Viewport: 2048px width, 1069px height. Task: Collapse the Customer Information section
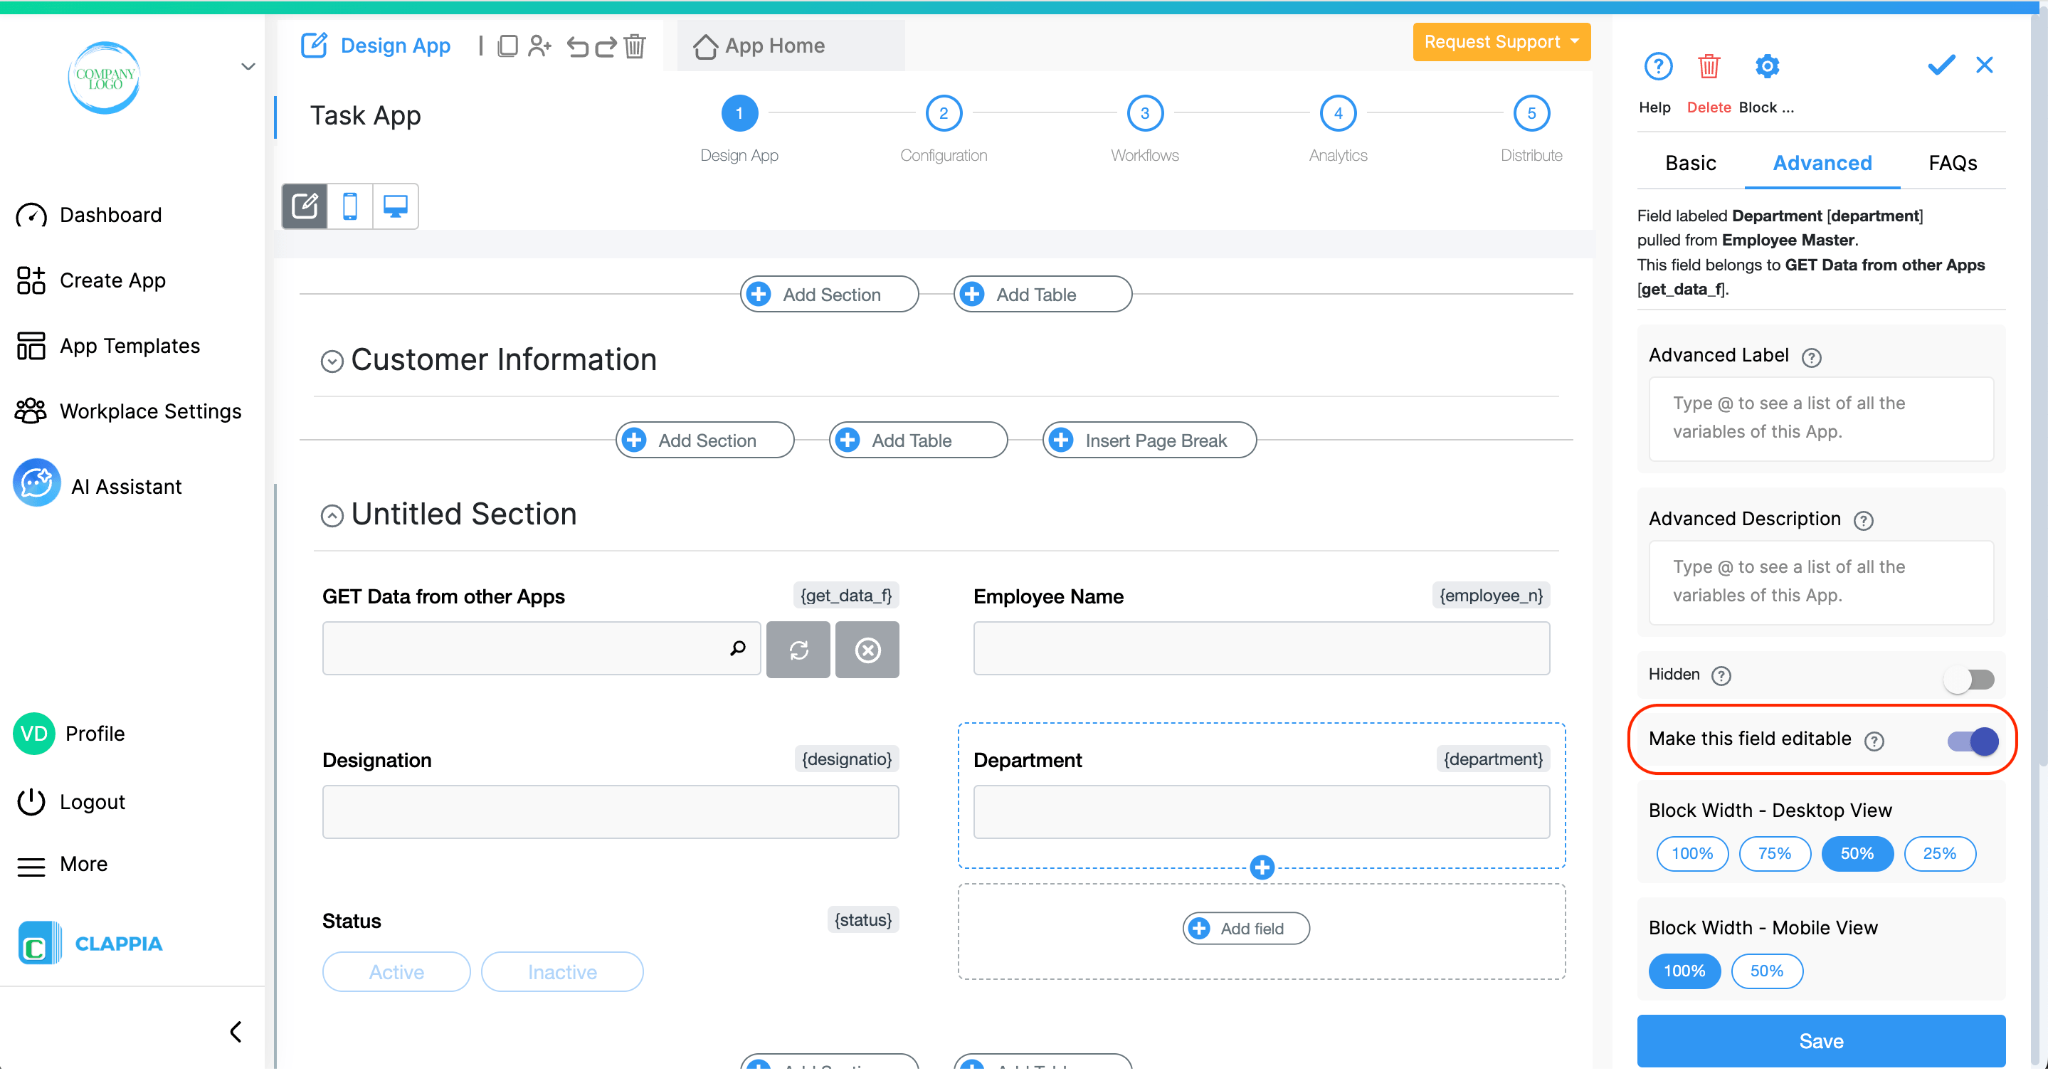click(x=331, y=361)
